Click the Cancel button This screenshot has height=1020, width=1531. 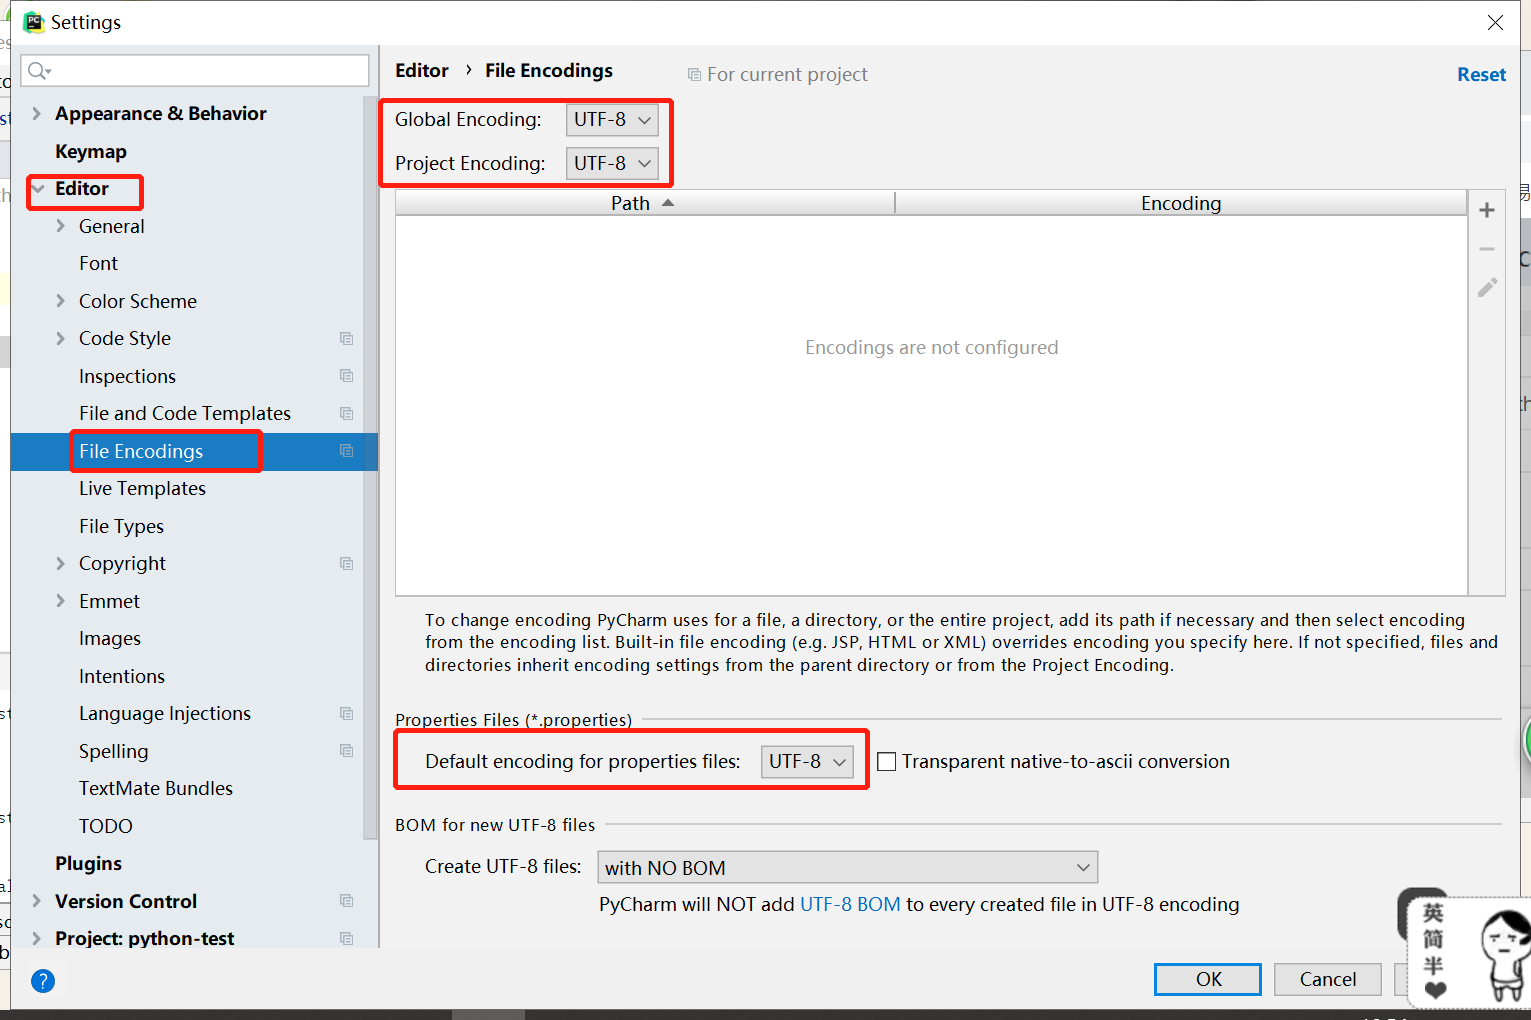pyautogui.click(x=1328, y=980)
